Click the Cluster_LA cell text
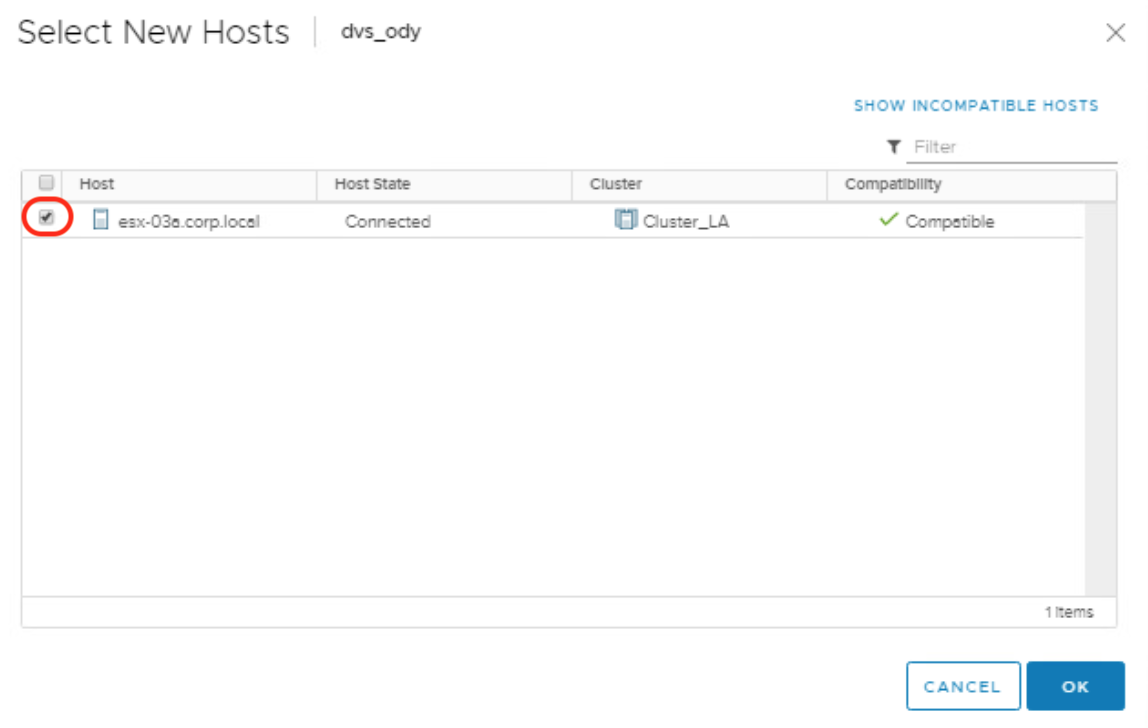 click(x=686, y=222)
